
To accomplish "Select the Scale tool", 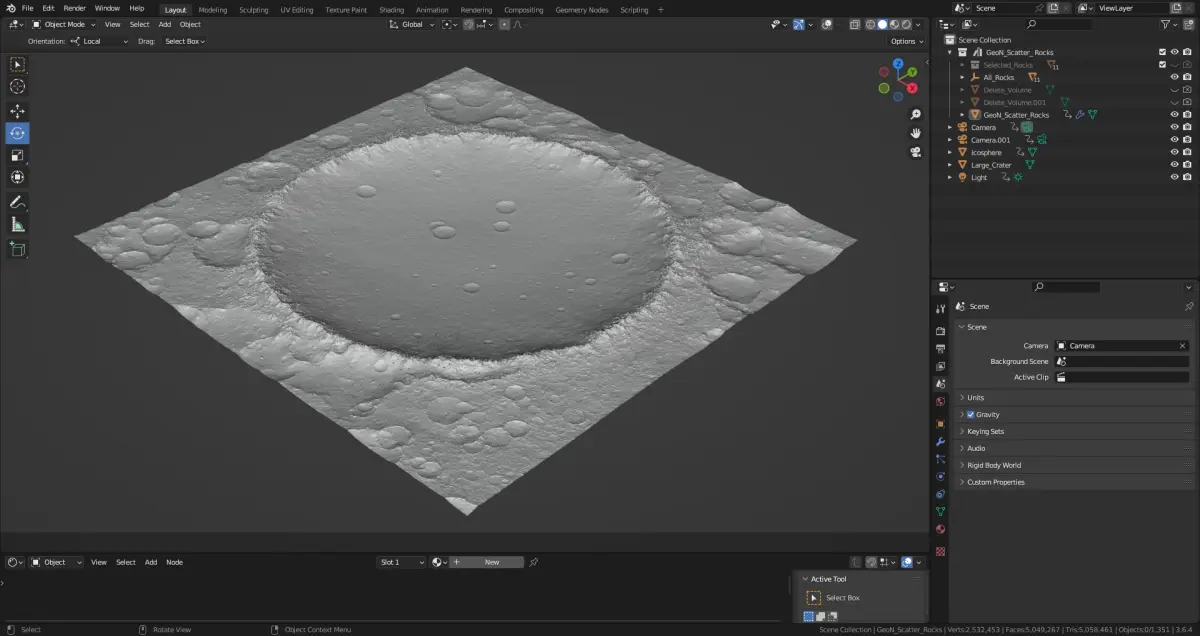I will [x=17, y=155].
